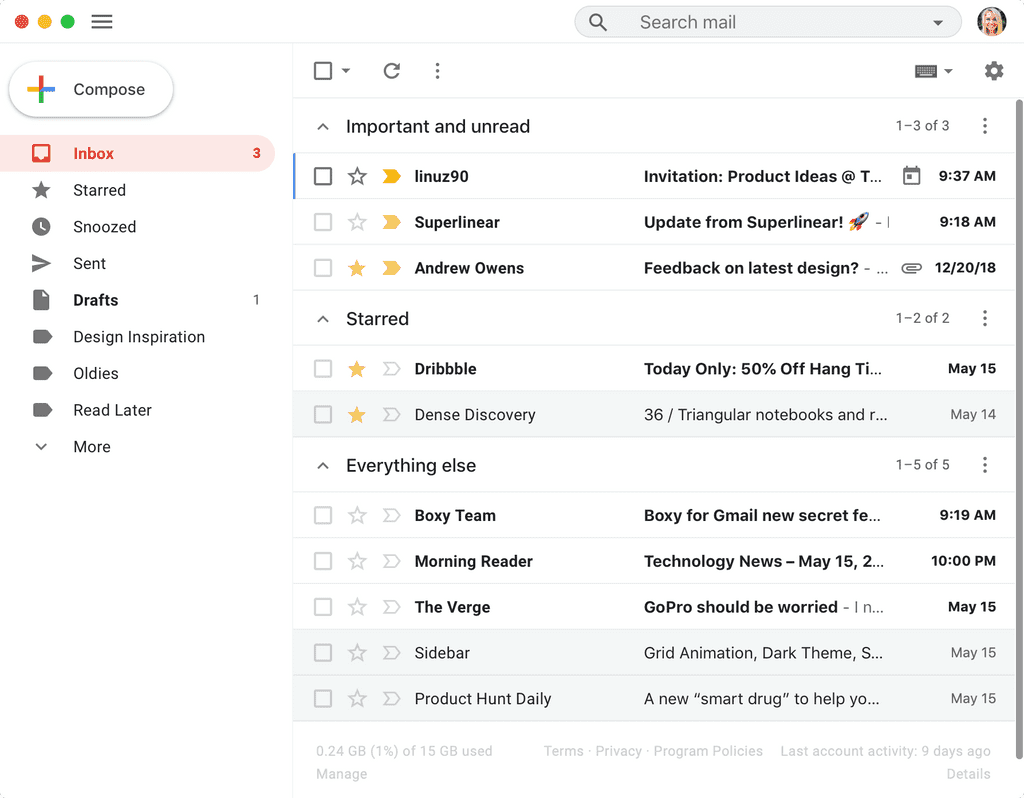
Task: Select the Product Hunt Daily email checkbox
Action: tap(323, 699)
